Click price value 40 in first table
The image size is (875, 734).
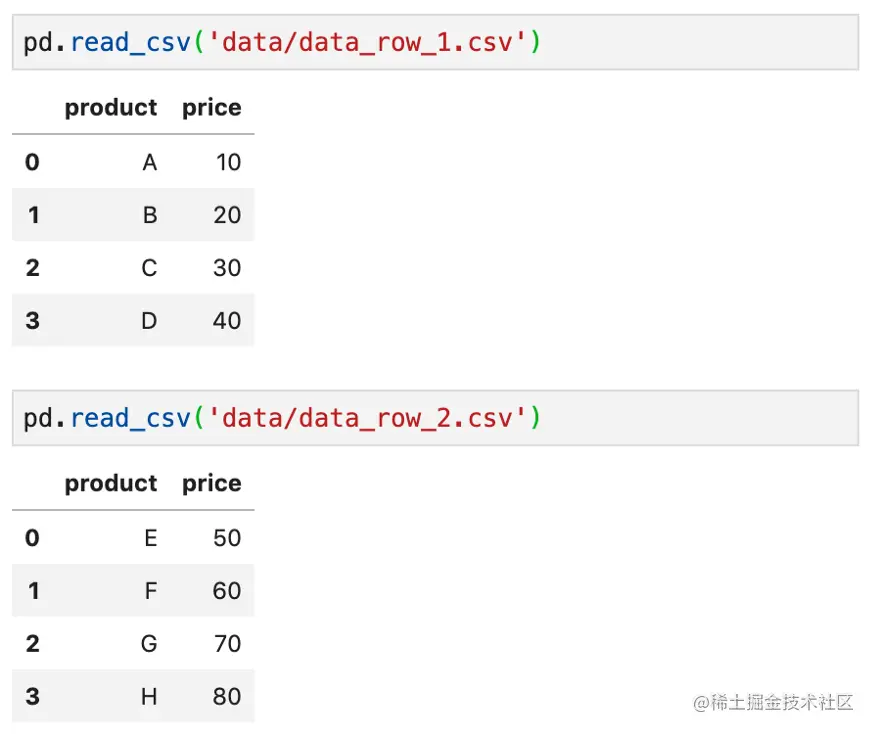pyautogui.click(x=227, y=321)
